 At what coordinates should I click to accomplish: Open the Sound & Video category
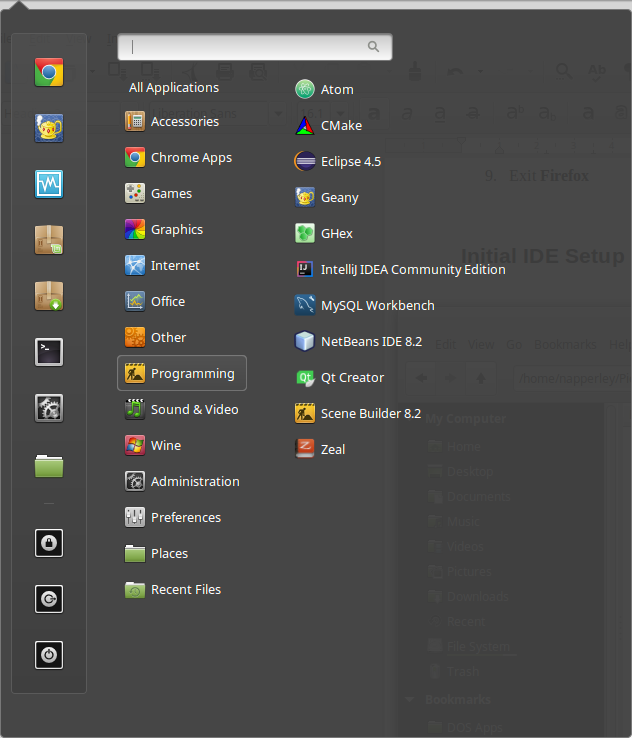tap(182, 409)
